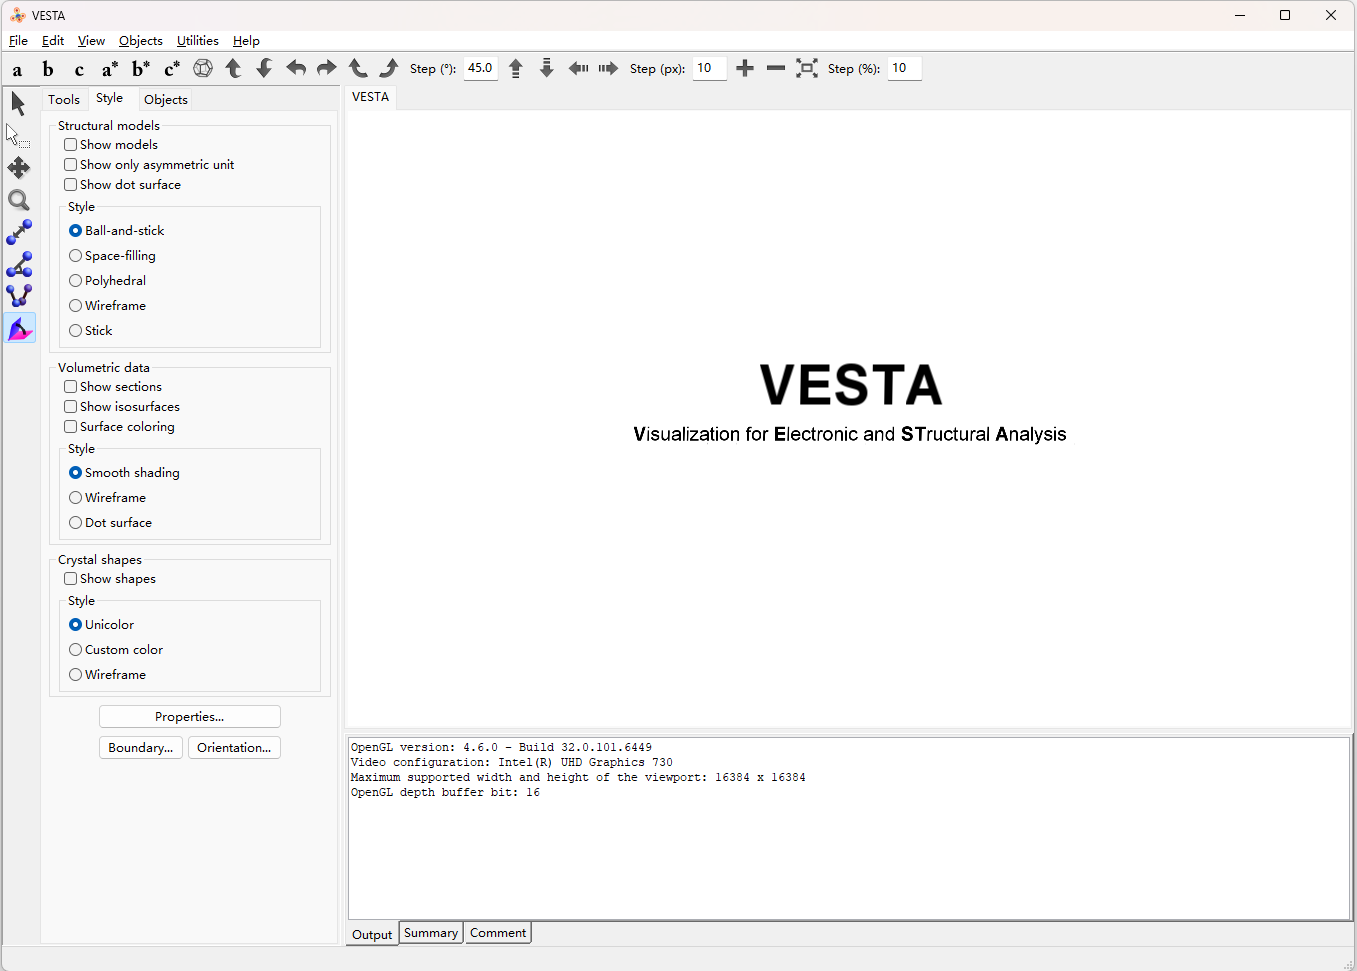The image size is (1357, 971).
Task: Click the Properties... button
Action: coord(189,717)
